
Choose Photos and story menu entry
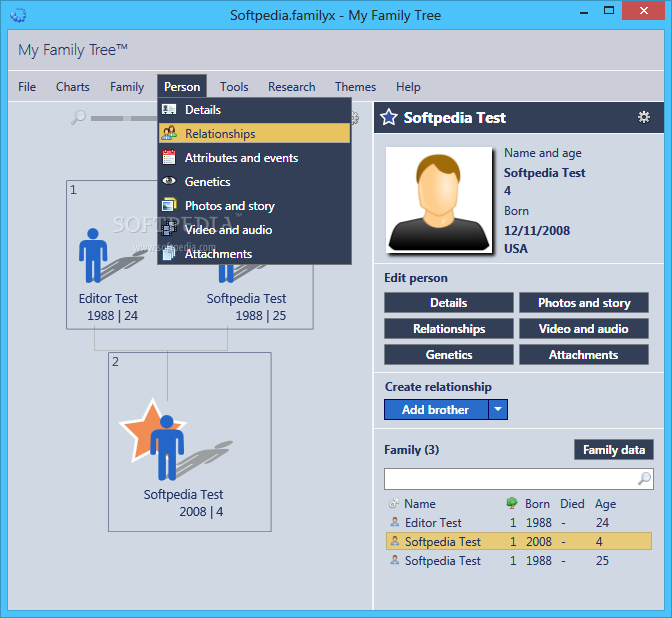pyautogui.click(x=255, y=205)
